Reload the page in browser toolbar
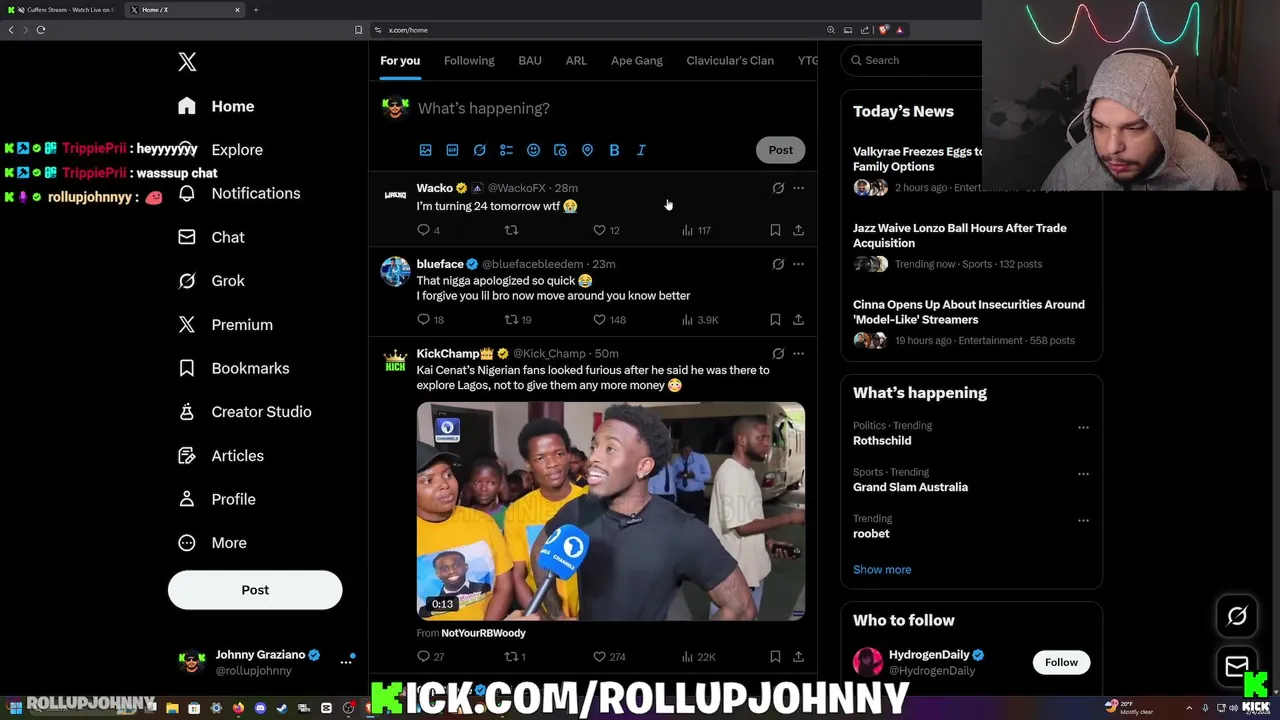 pyautogui.click(x=41, y=30)
